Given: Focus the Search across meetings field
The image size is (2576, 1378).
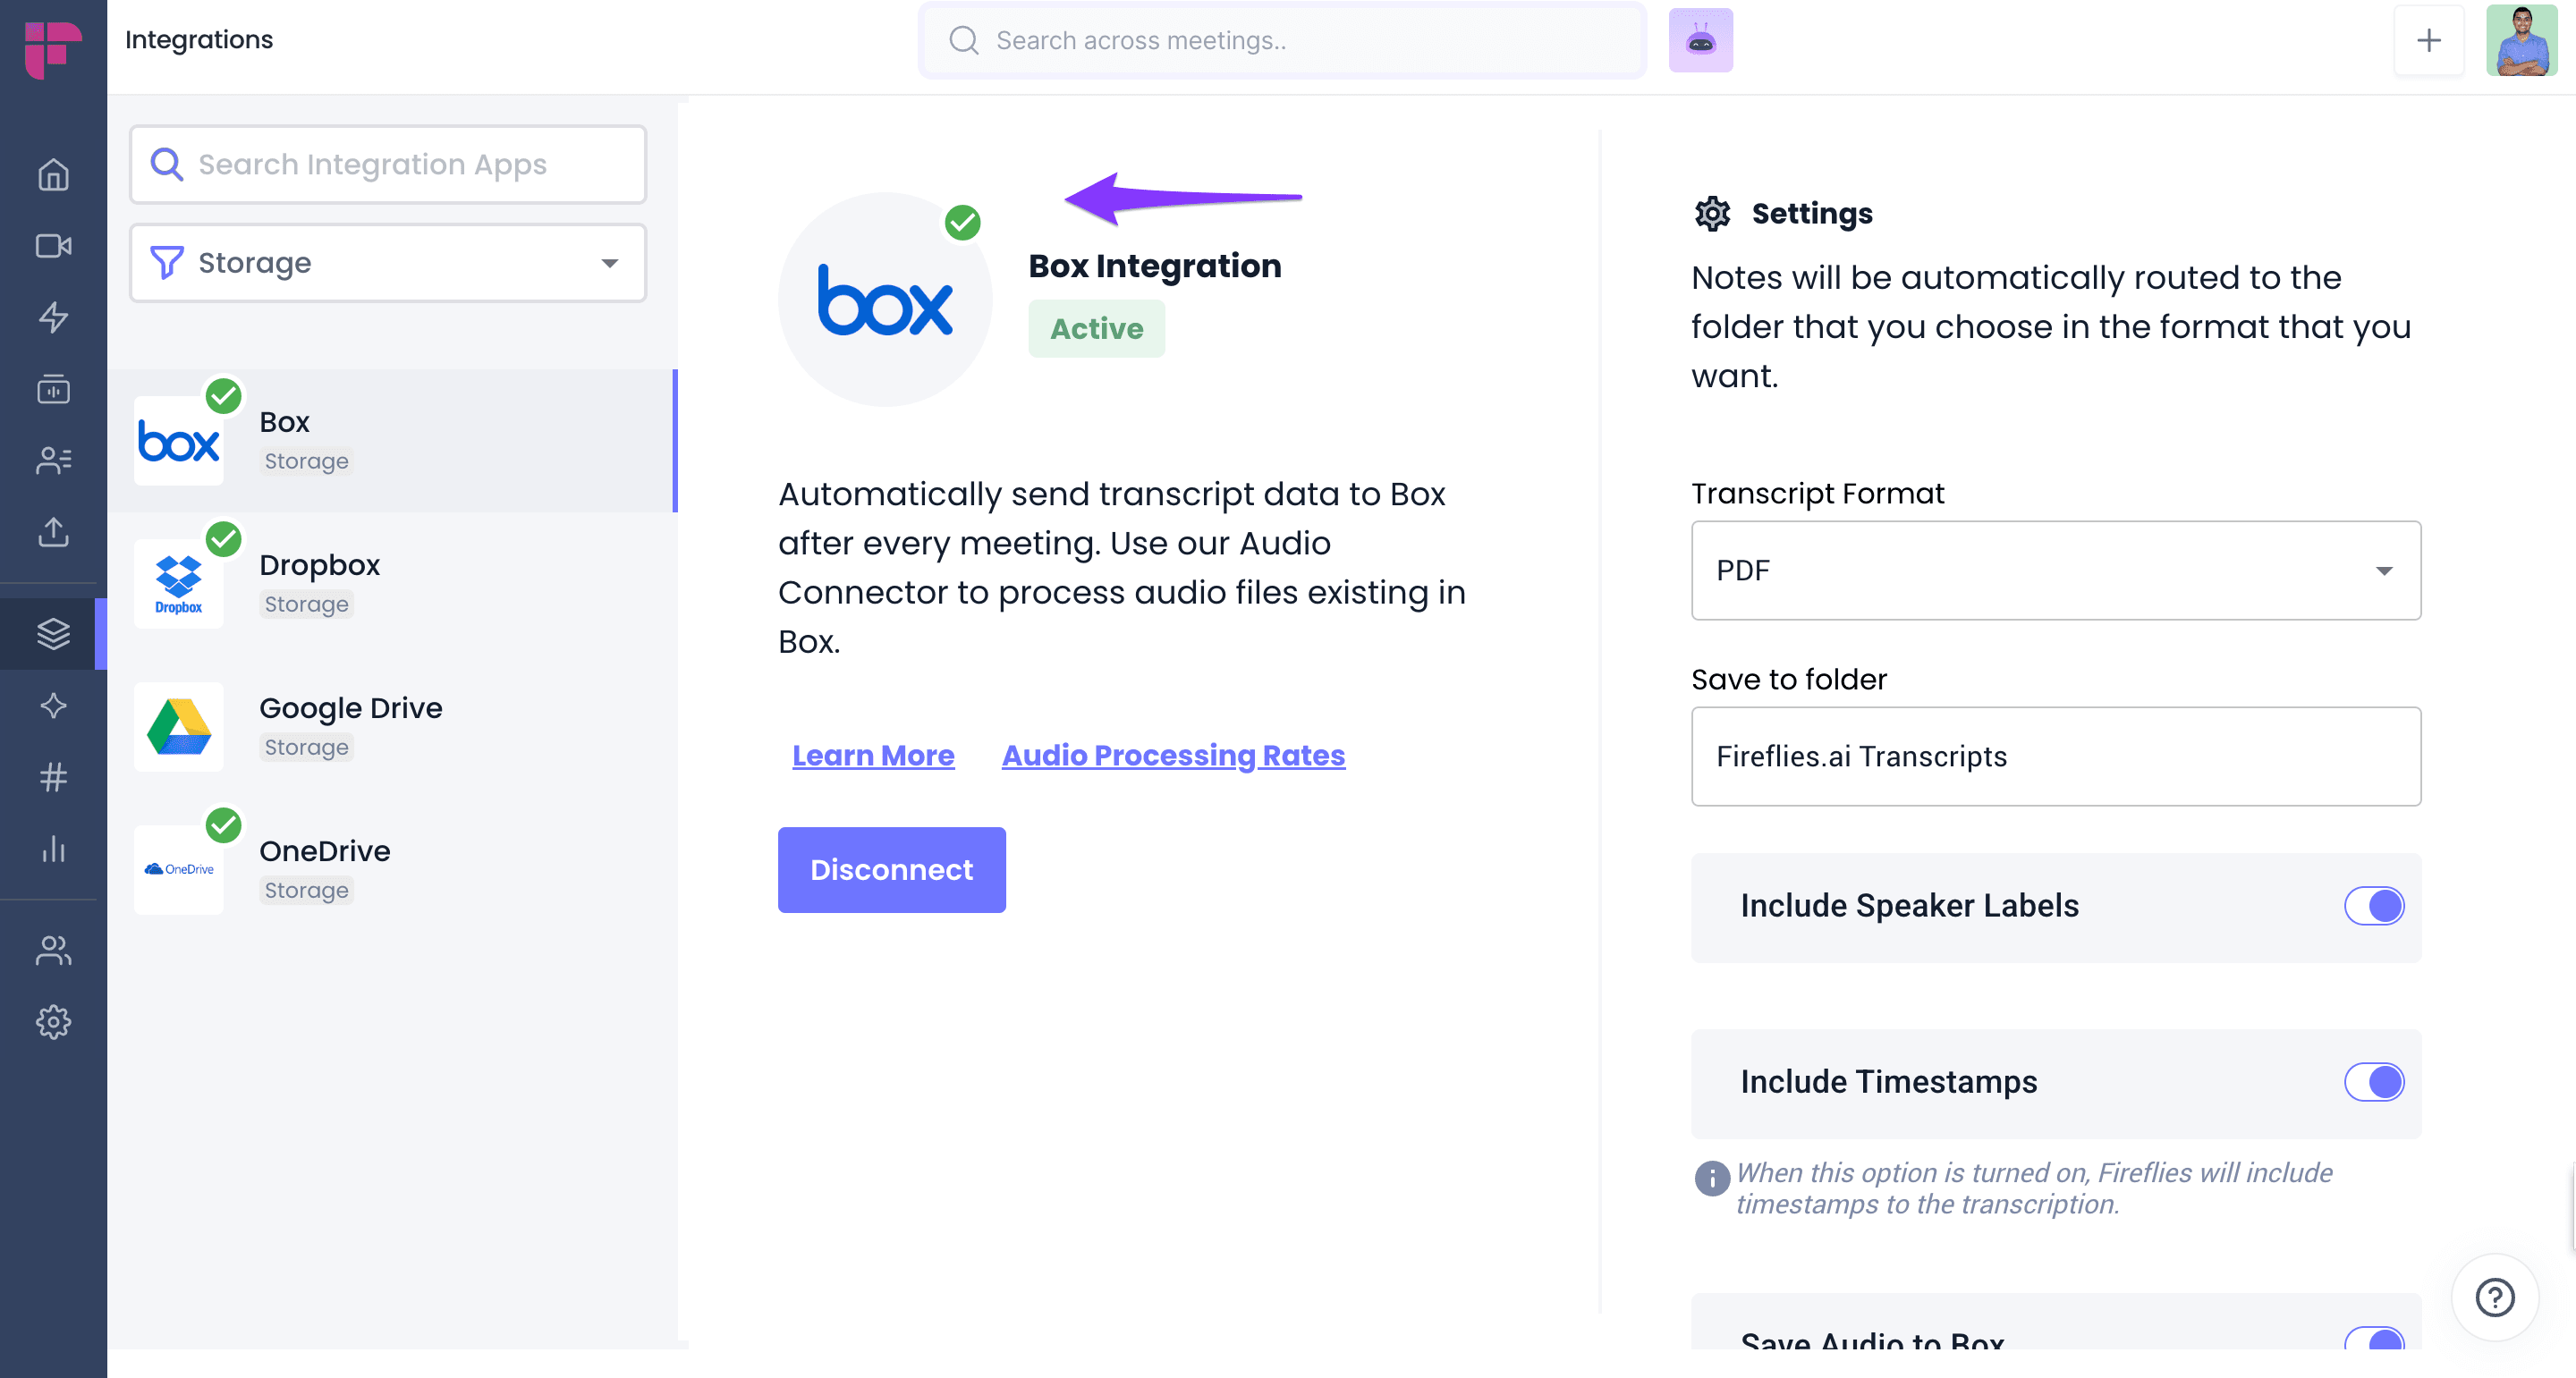Looking at the screenshot, I should click(x=1282, y=40).
